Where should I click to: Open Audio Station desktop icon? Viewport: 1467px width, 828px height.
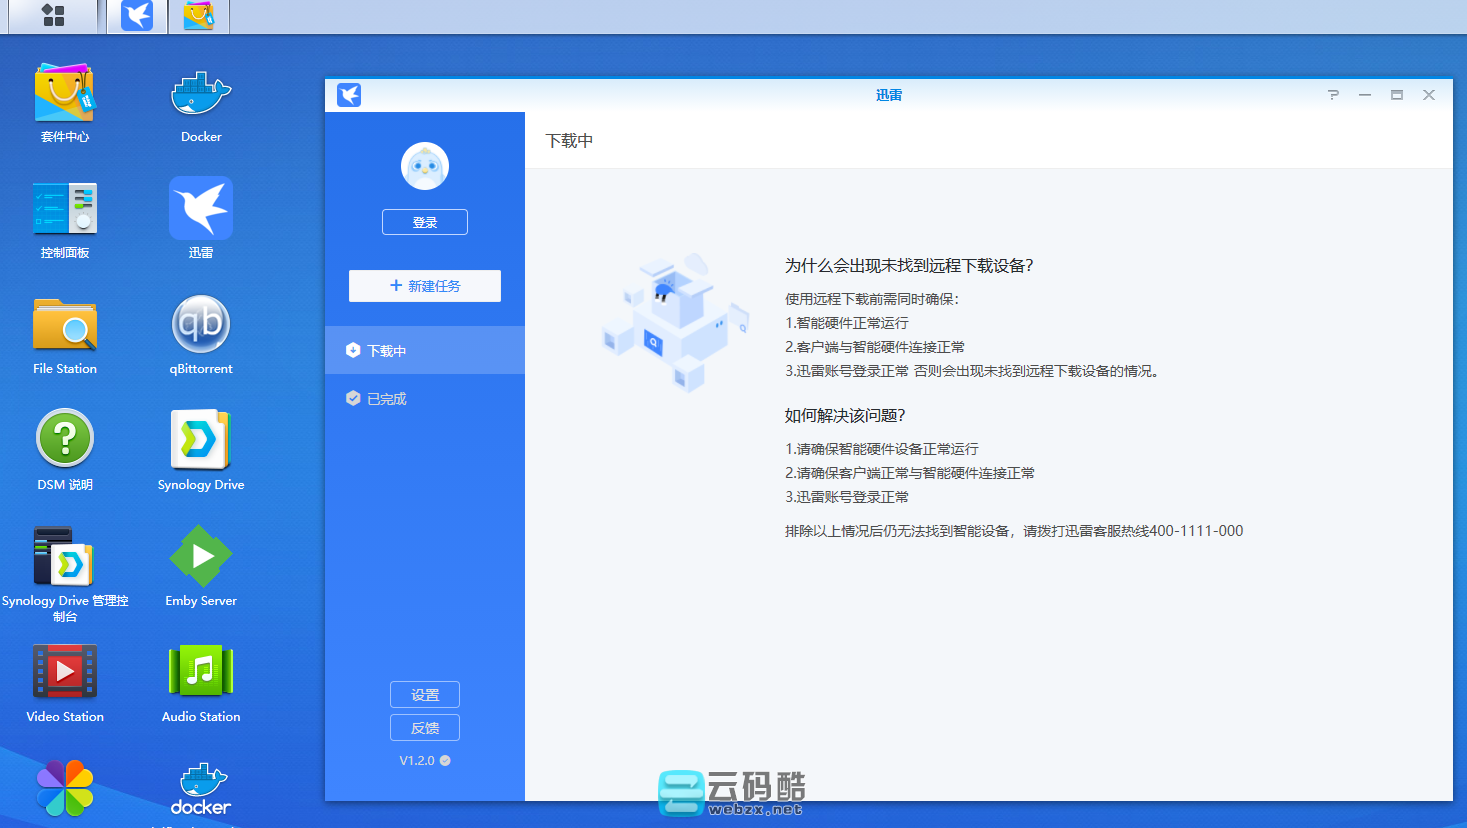(201, 673)
